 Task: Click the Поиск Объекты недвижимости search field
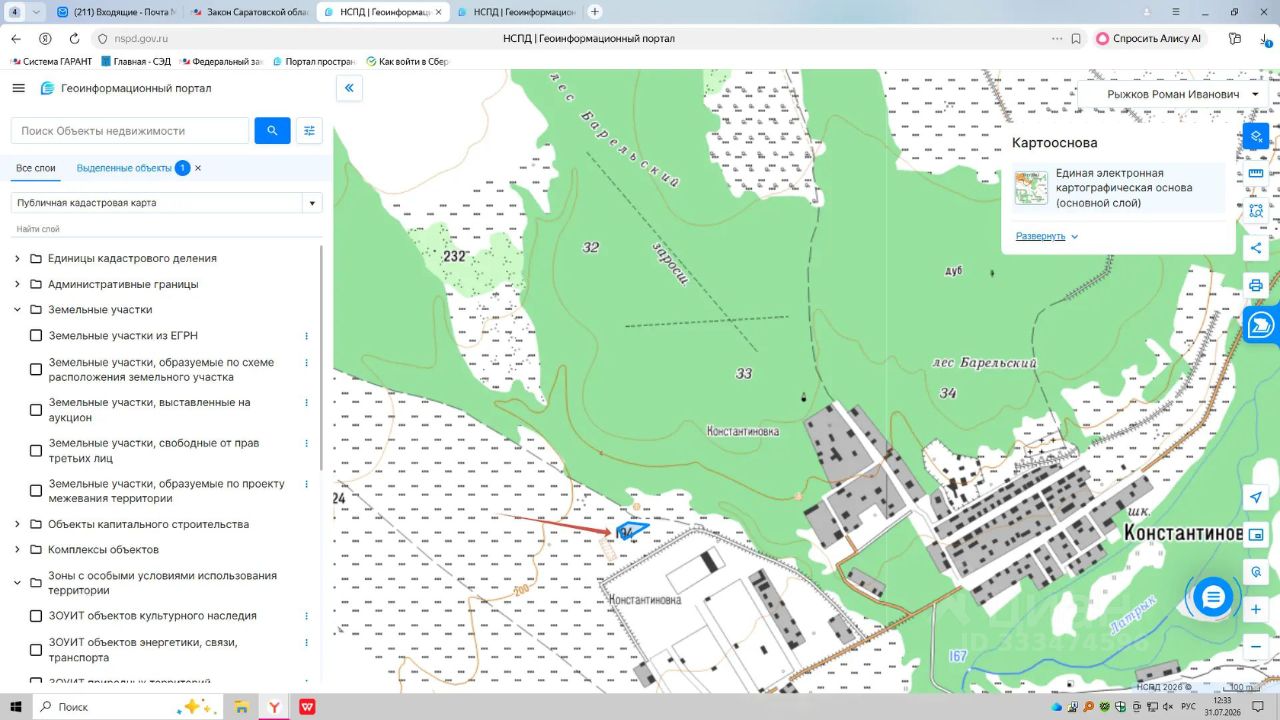tap(130, 131)
